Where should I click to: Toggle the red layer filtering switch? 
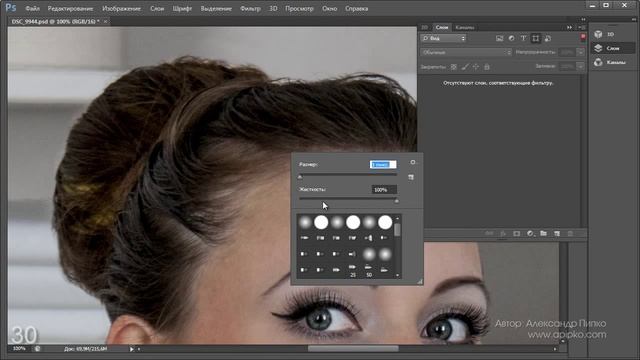pos(583,37)
